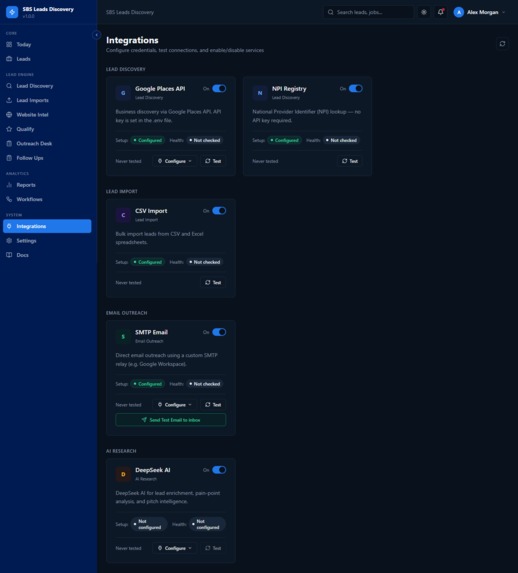
Task: Click the Alex Morgan avatar
Action: 459,12
